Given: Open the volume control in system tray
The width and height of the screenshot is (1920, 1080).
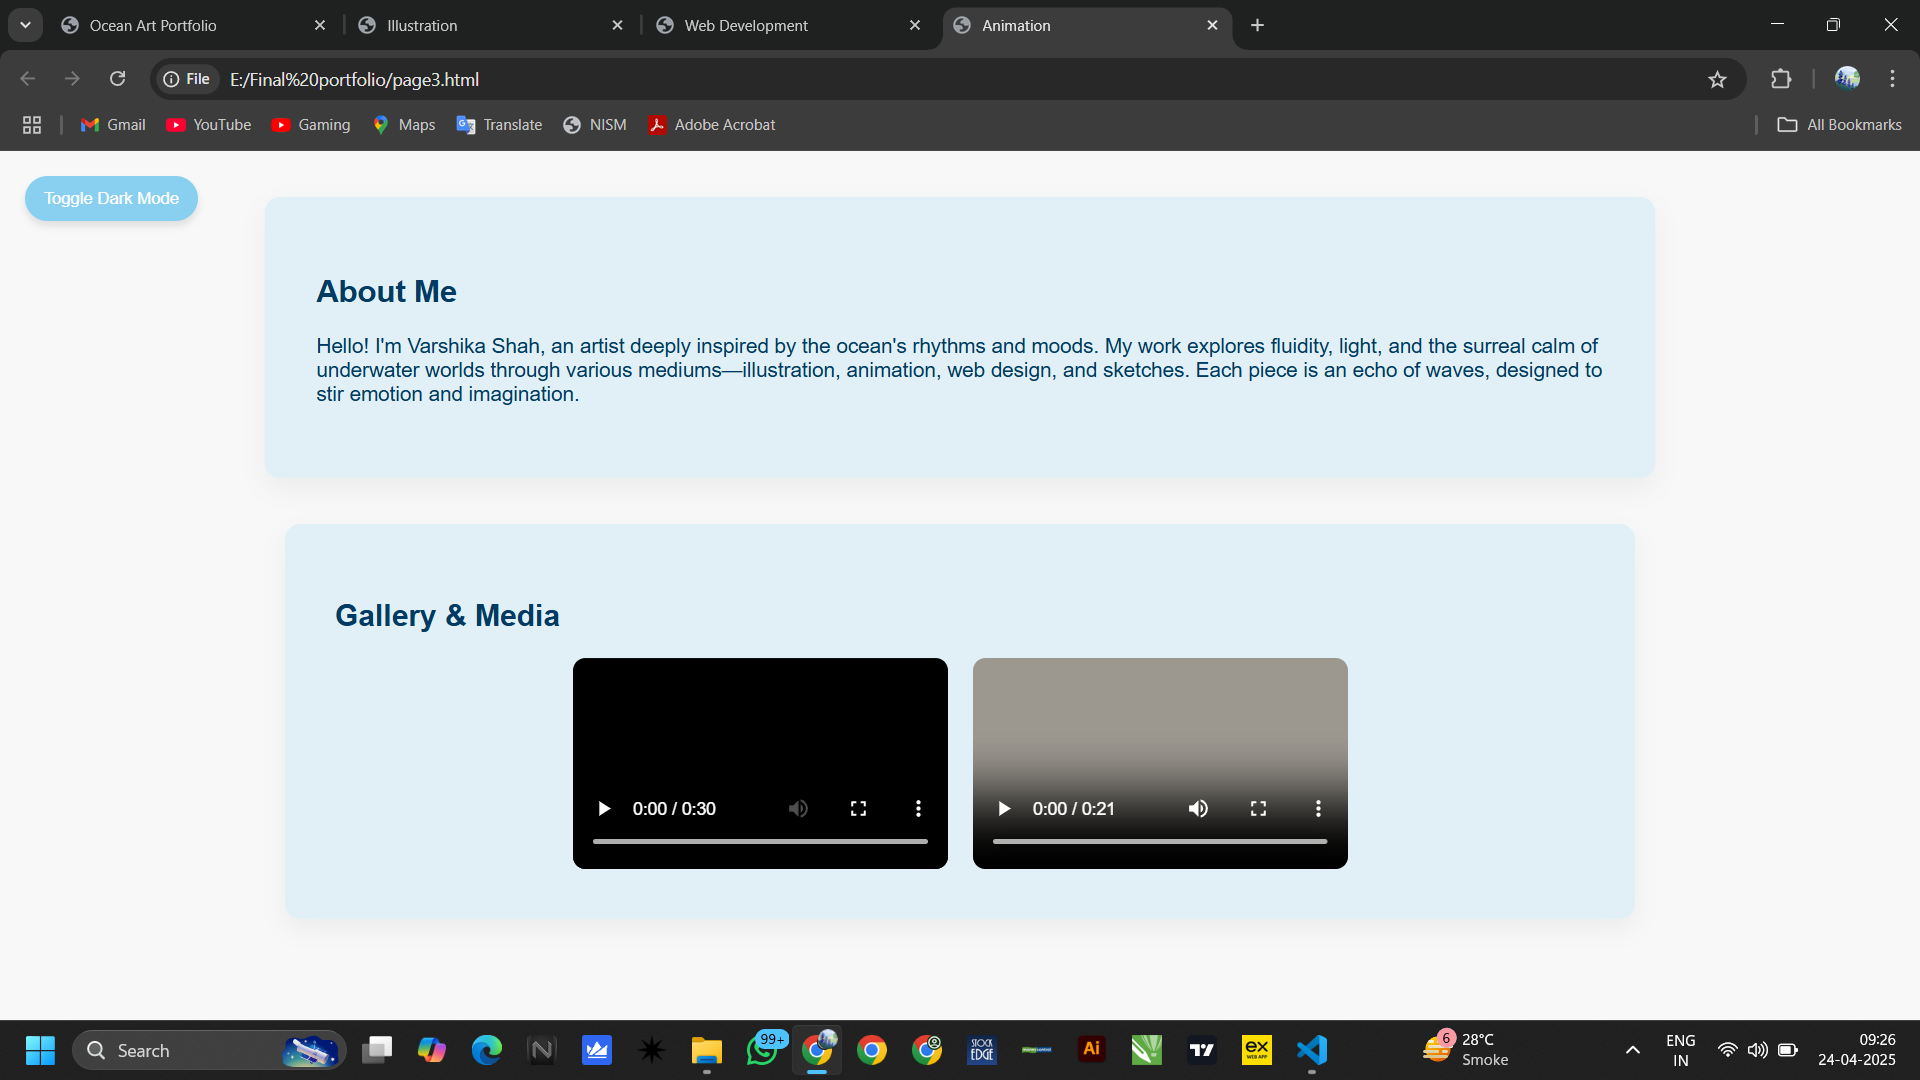Looking at the screenshot, I should coord(1757,1050).
